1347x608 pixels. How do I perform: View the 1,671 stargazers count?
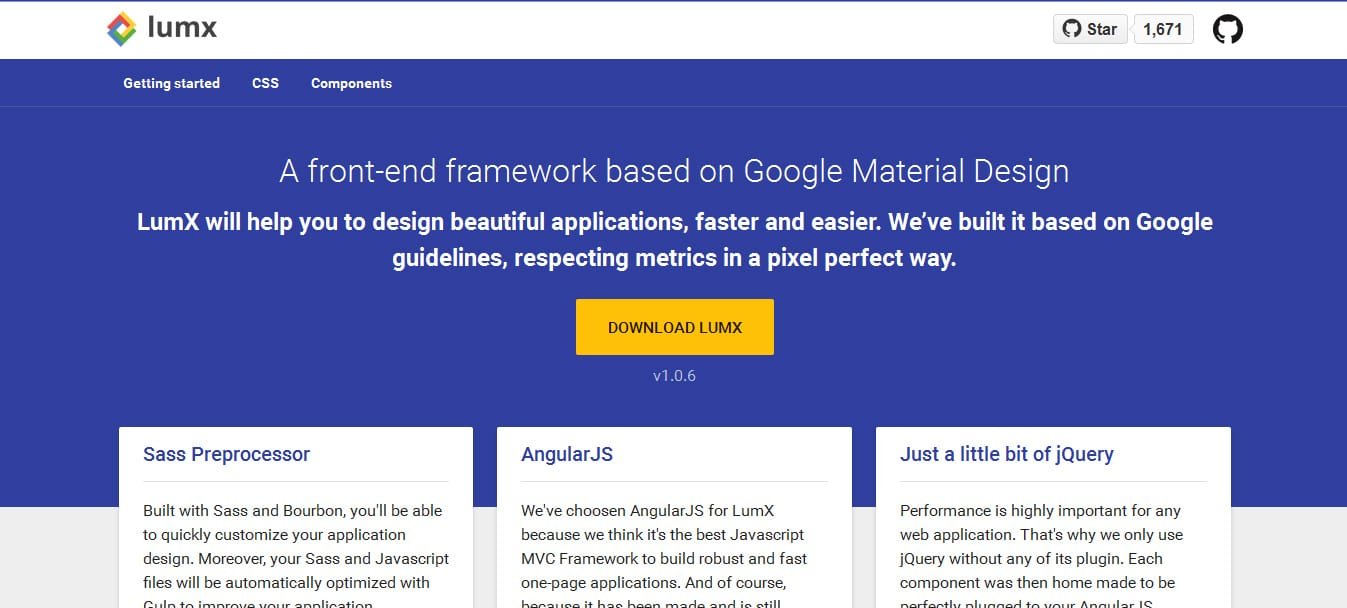[1162, 29]
